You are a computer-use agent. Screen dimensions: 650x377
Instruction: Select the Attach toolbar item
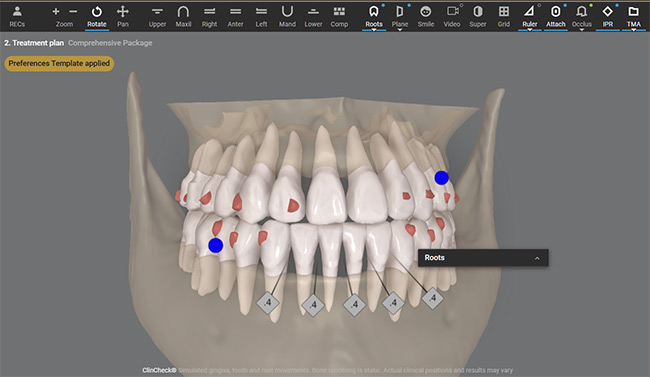pos(555,17)
